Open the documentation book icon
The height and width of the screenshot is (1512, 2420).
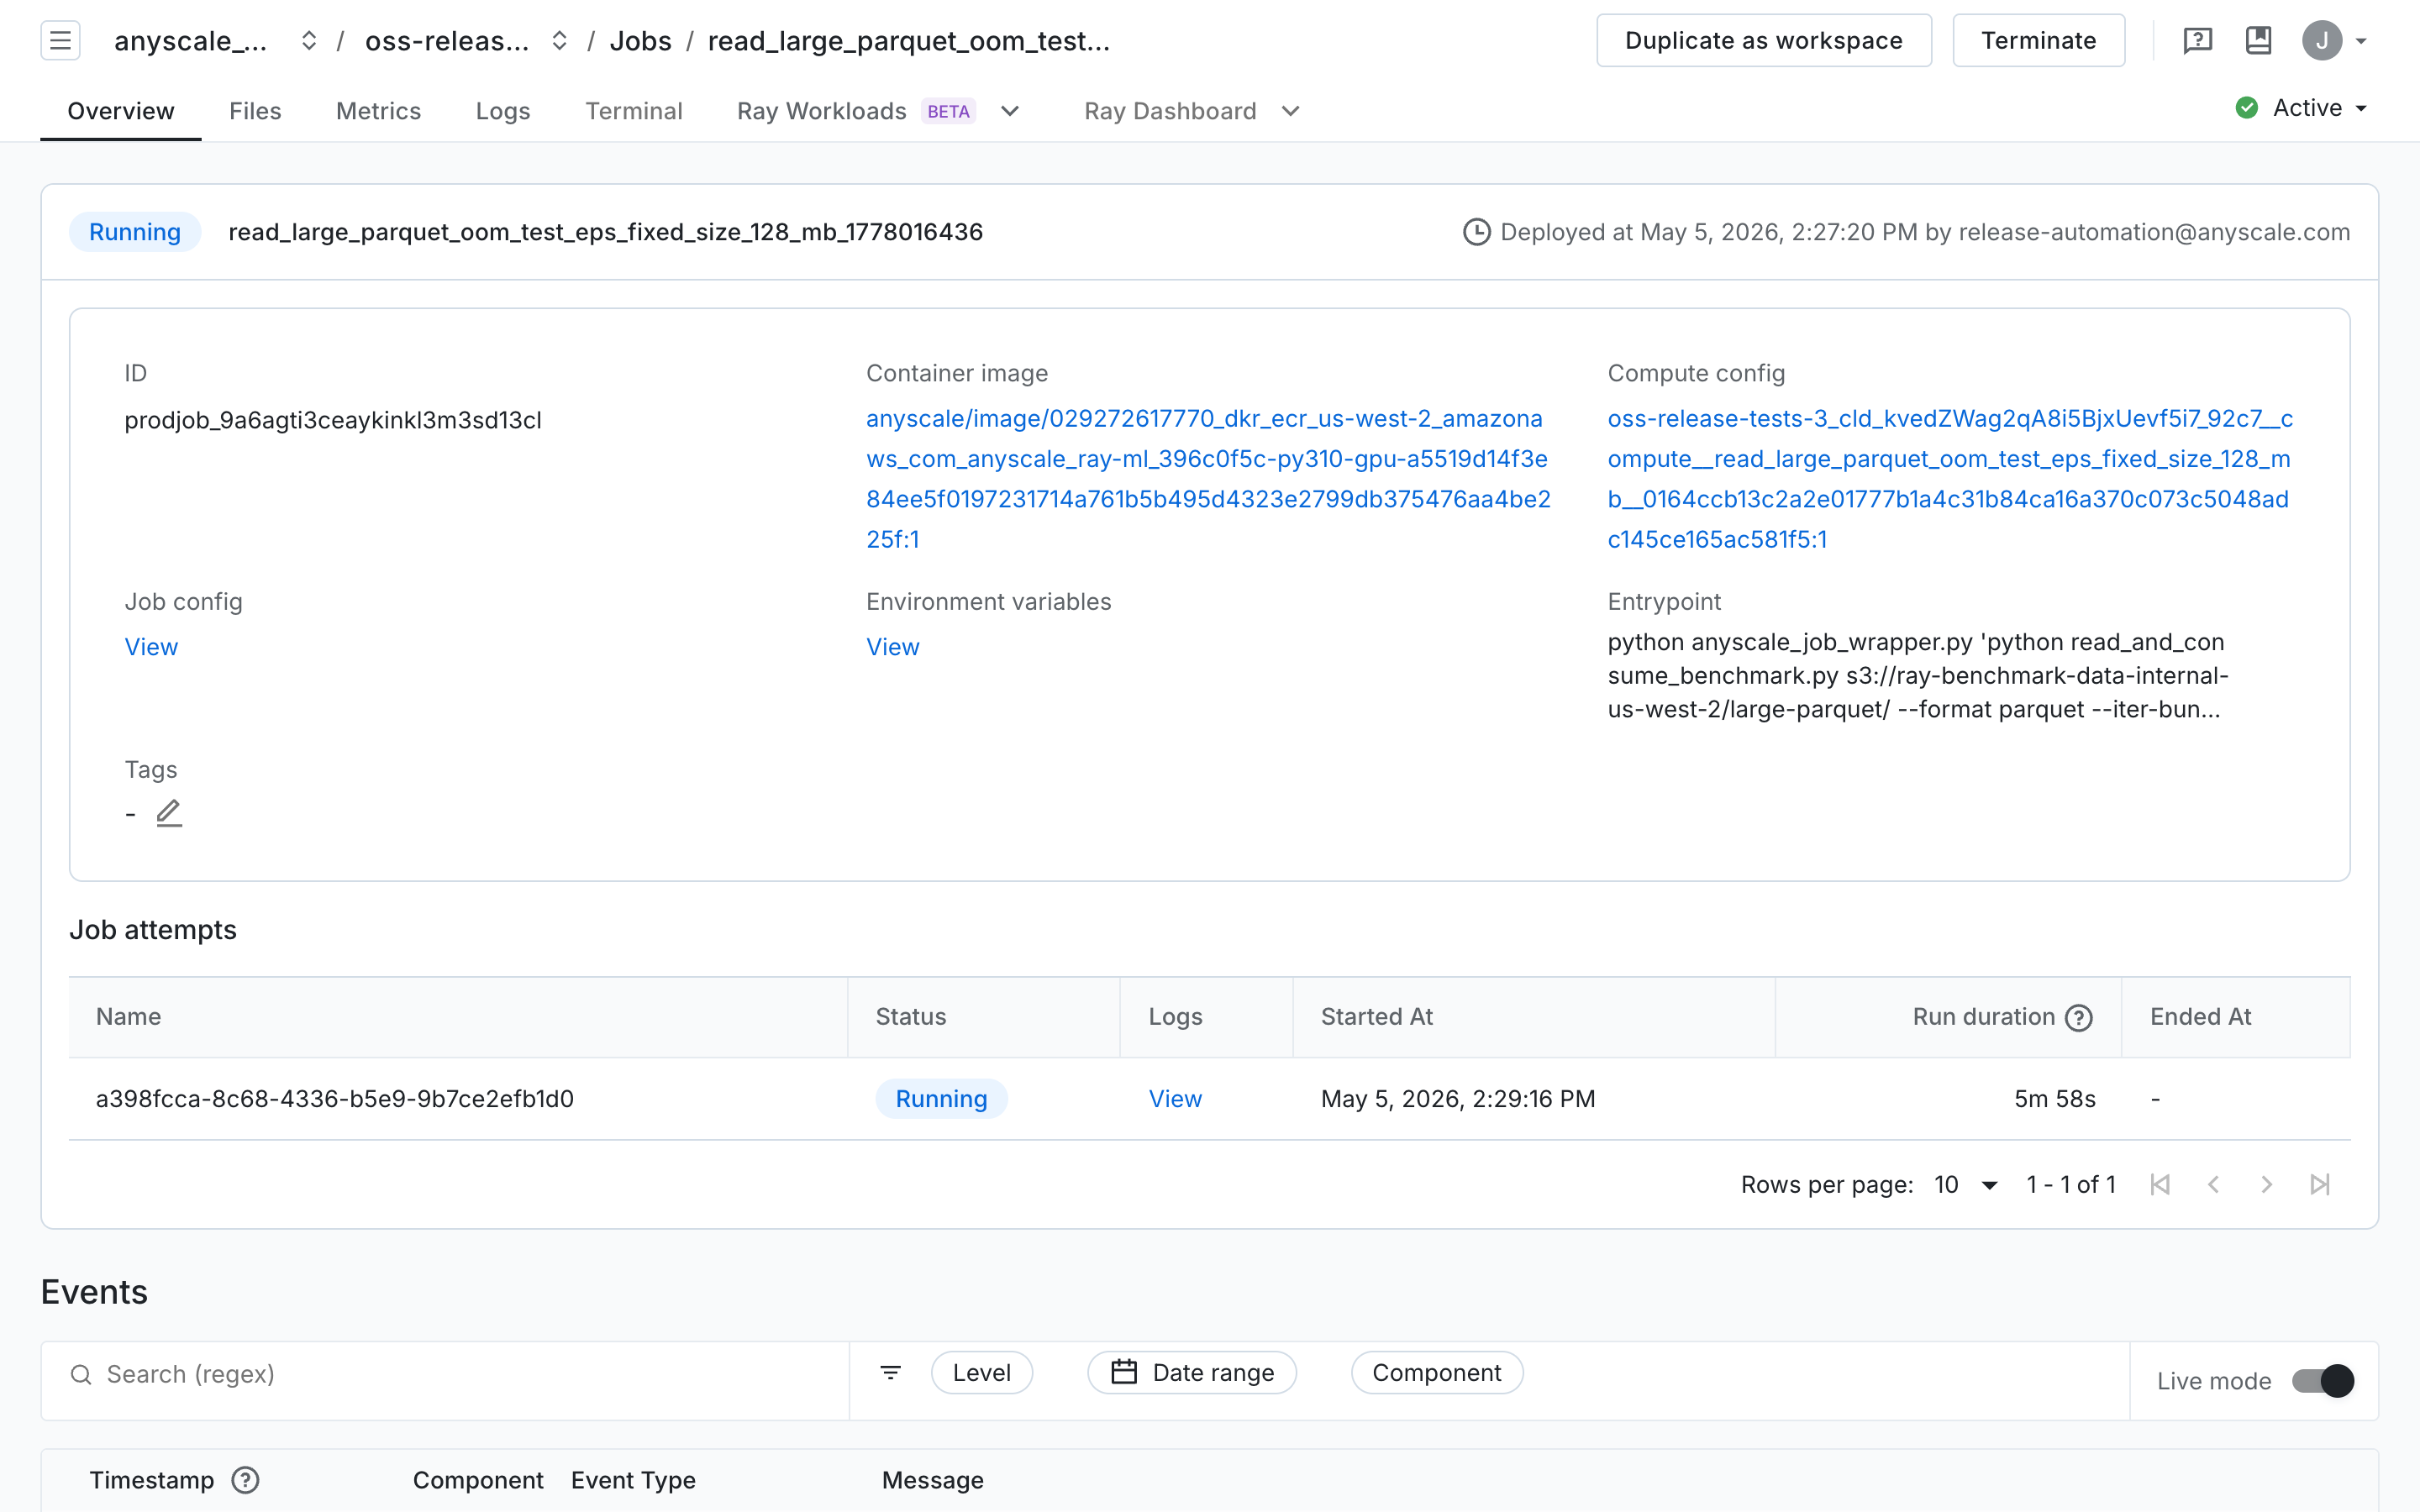[2258, 40]
